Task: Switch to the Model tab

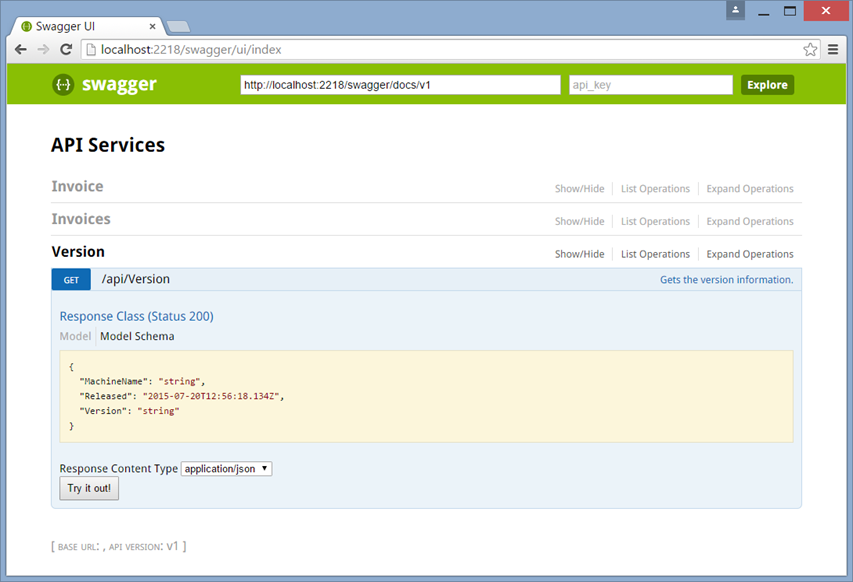Action: pyautogui.click(x=75, y=337)
